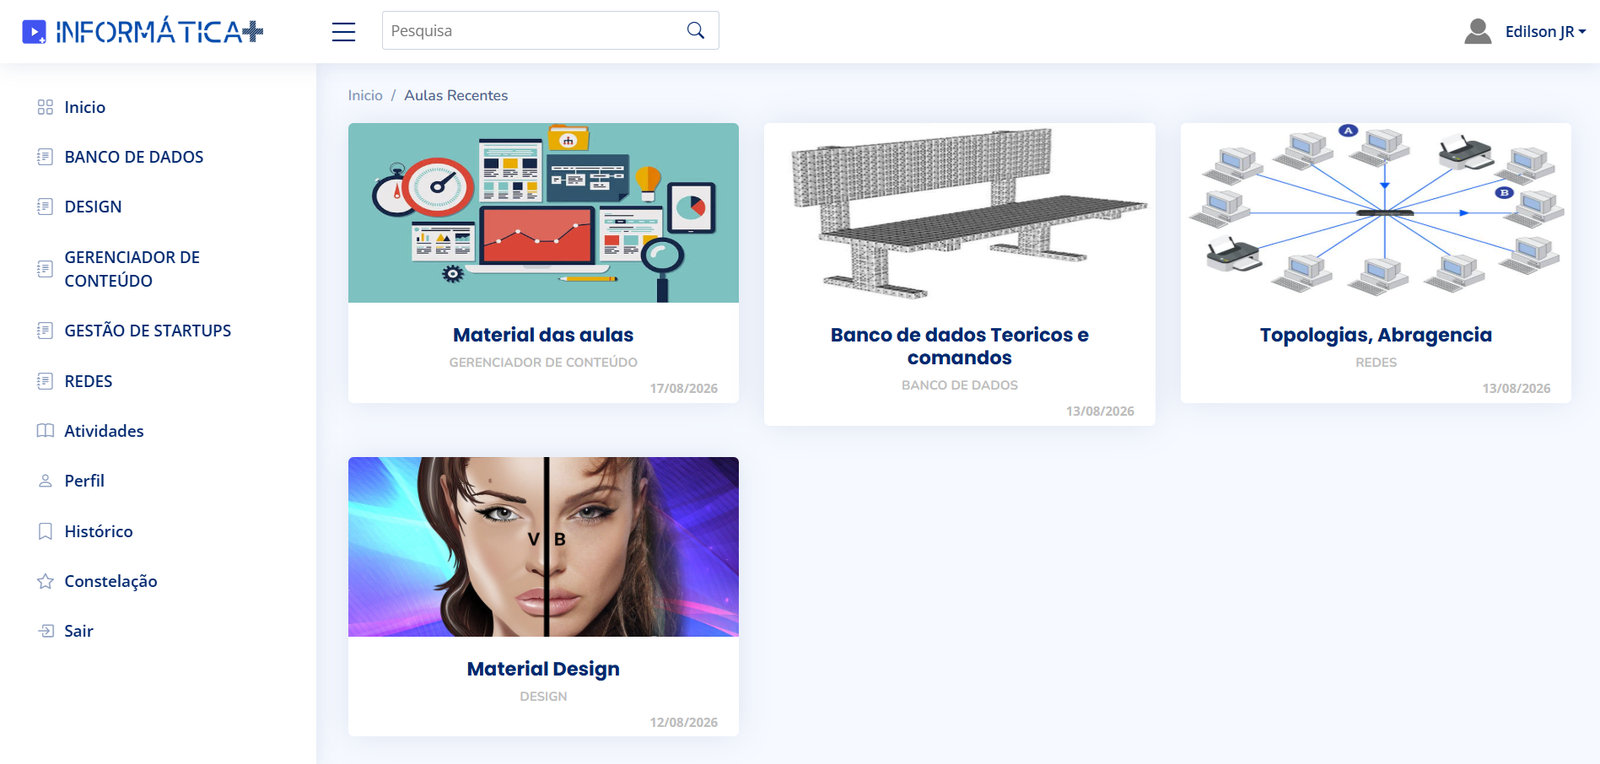The image size is (1600, 764).
Task: Click the network topology thumbnail
Action: pyautogui.click(x=1376, y=213)
